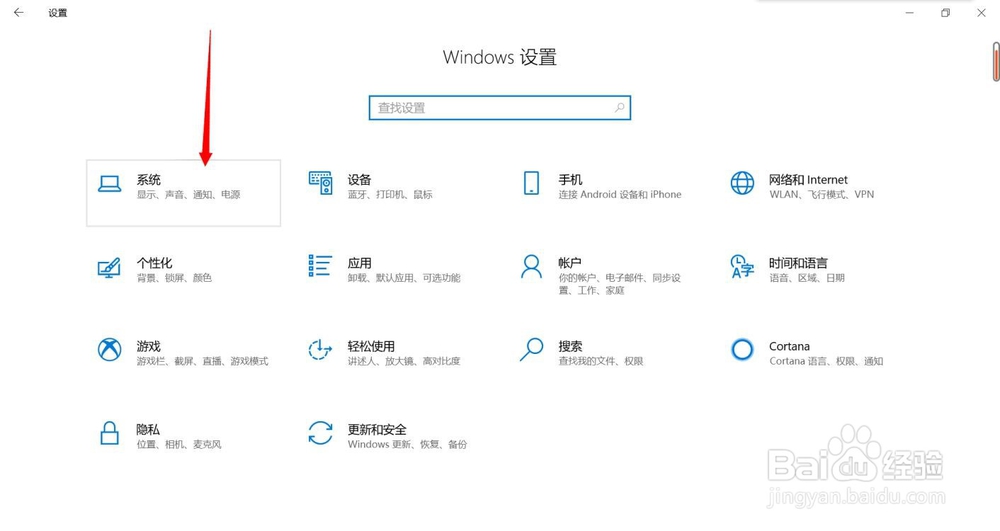Click the vertical scrollbar thumb
This screenshot has width=1000, height=531.
pyautogui.click(x=996, y=62)
